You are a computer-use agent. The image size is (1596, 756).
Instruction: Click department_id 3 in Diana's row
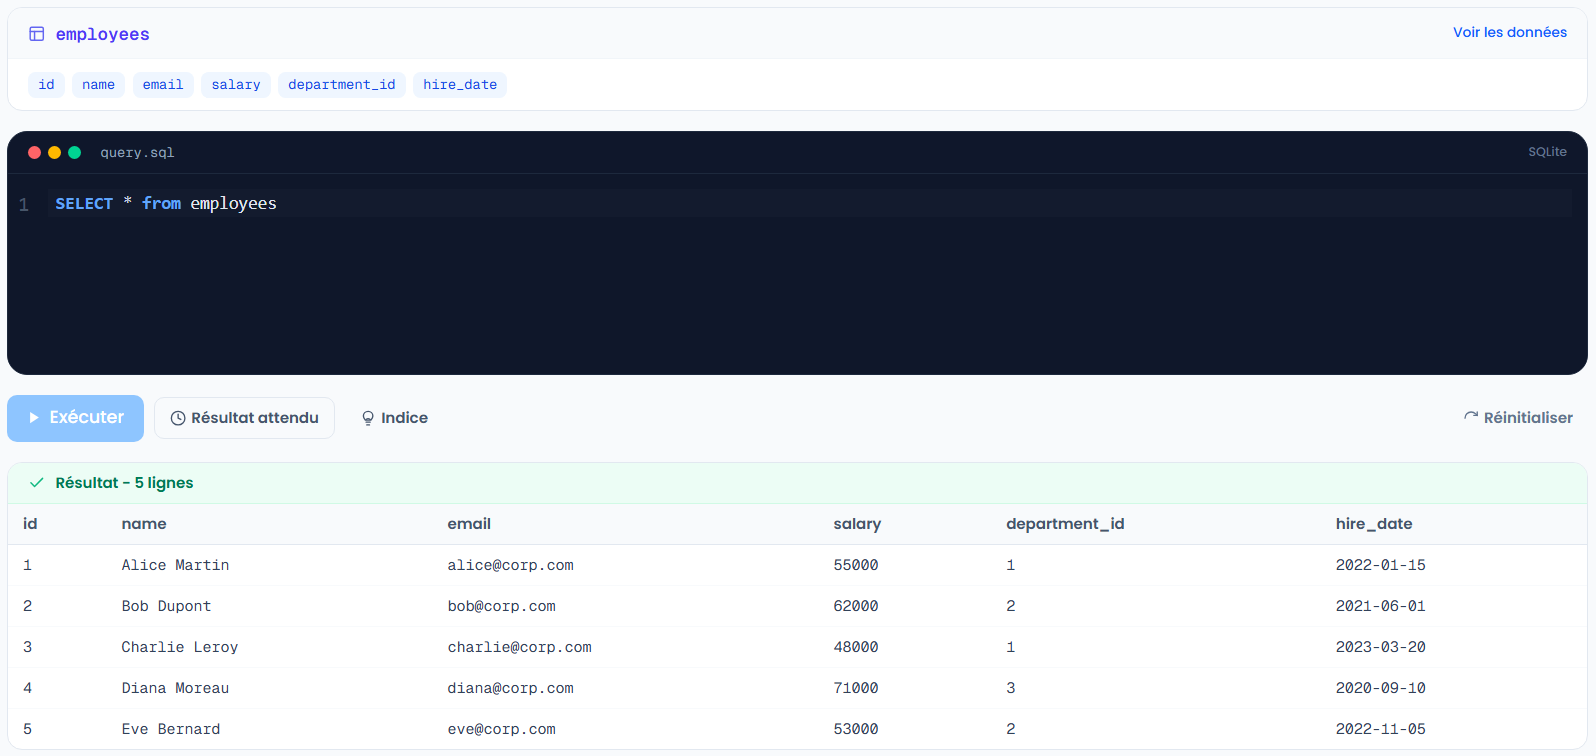pyautogui.click(x=1010, y=688)
